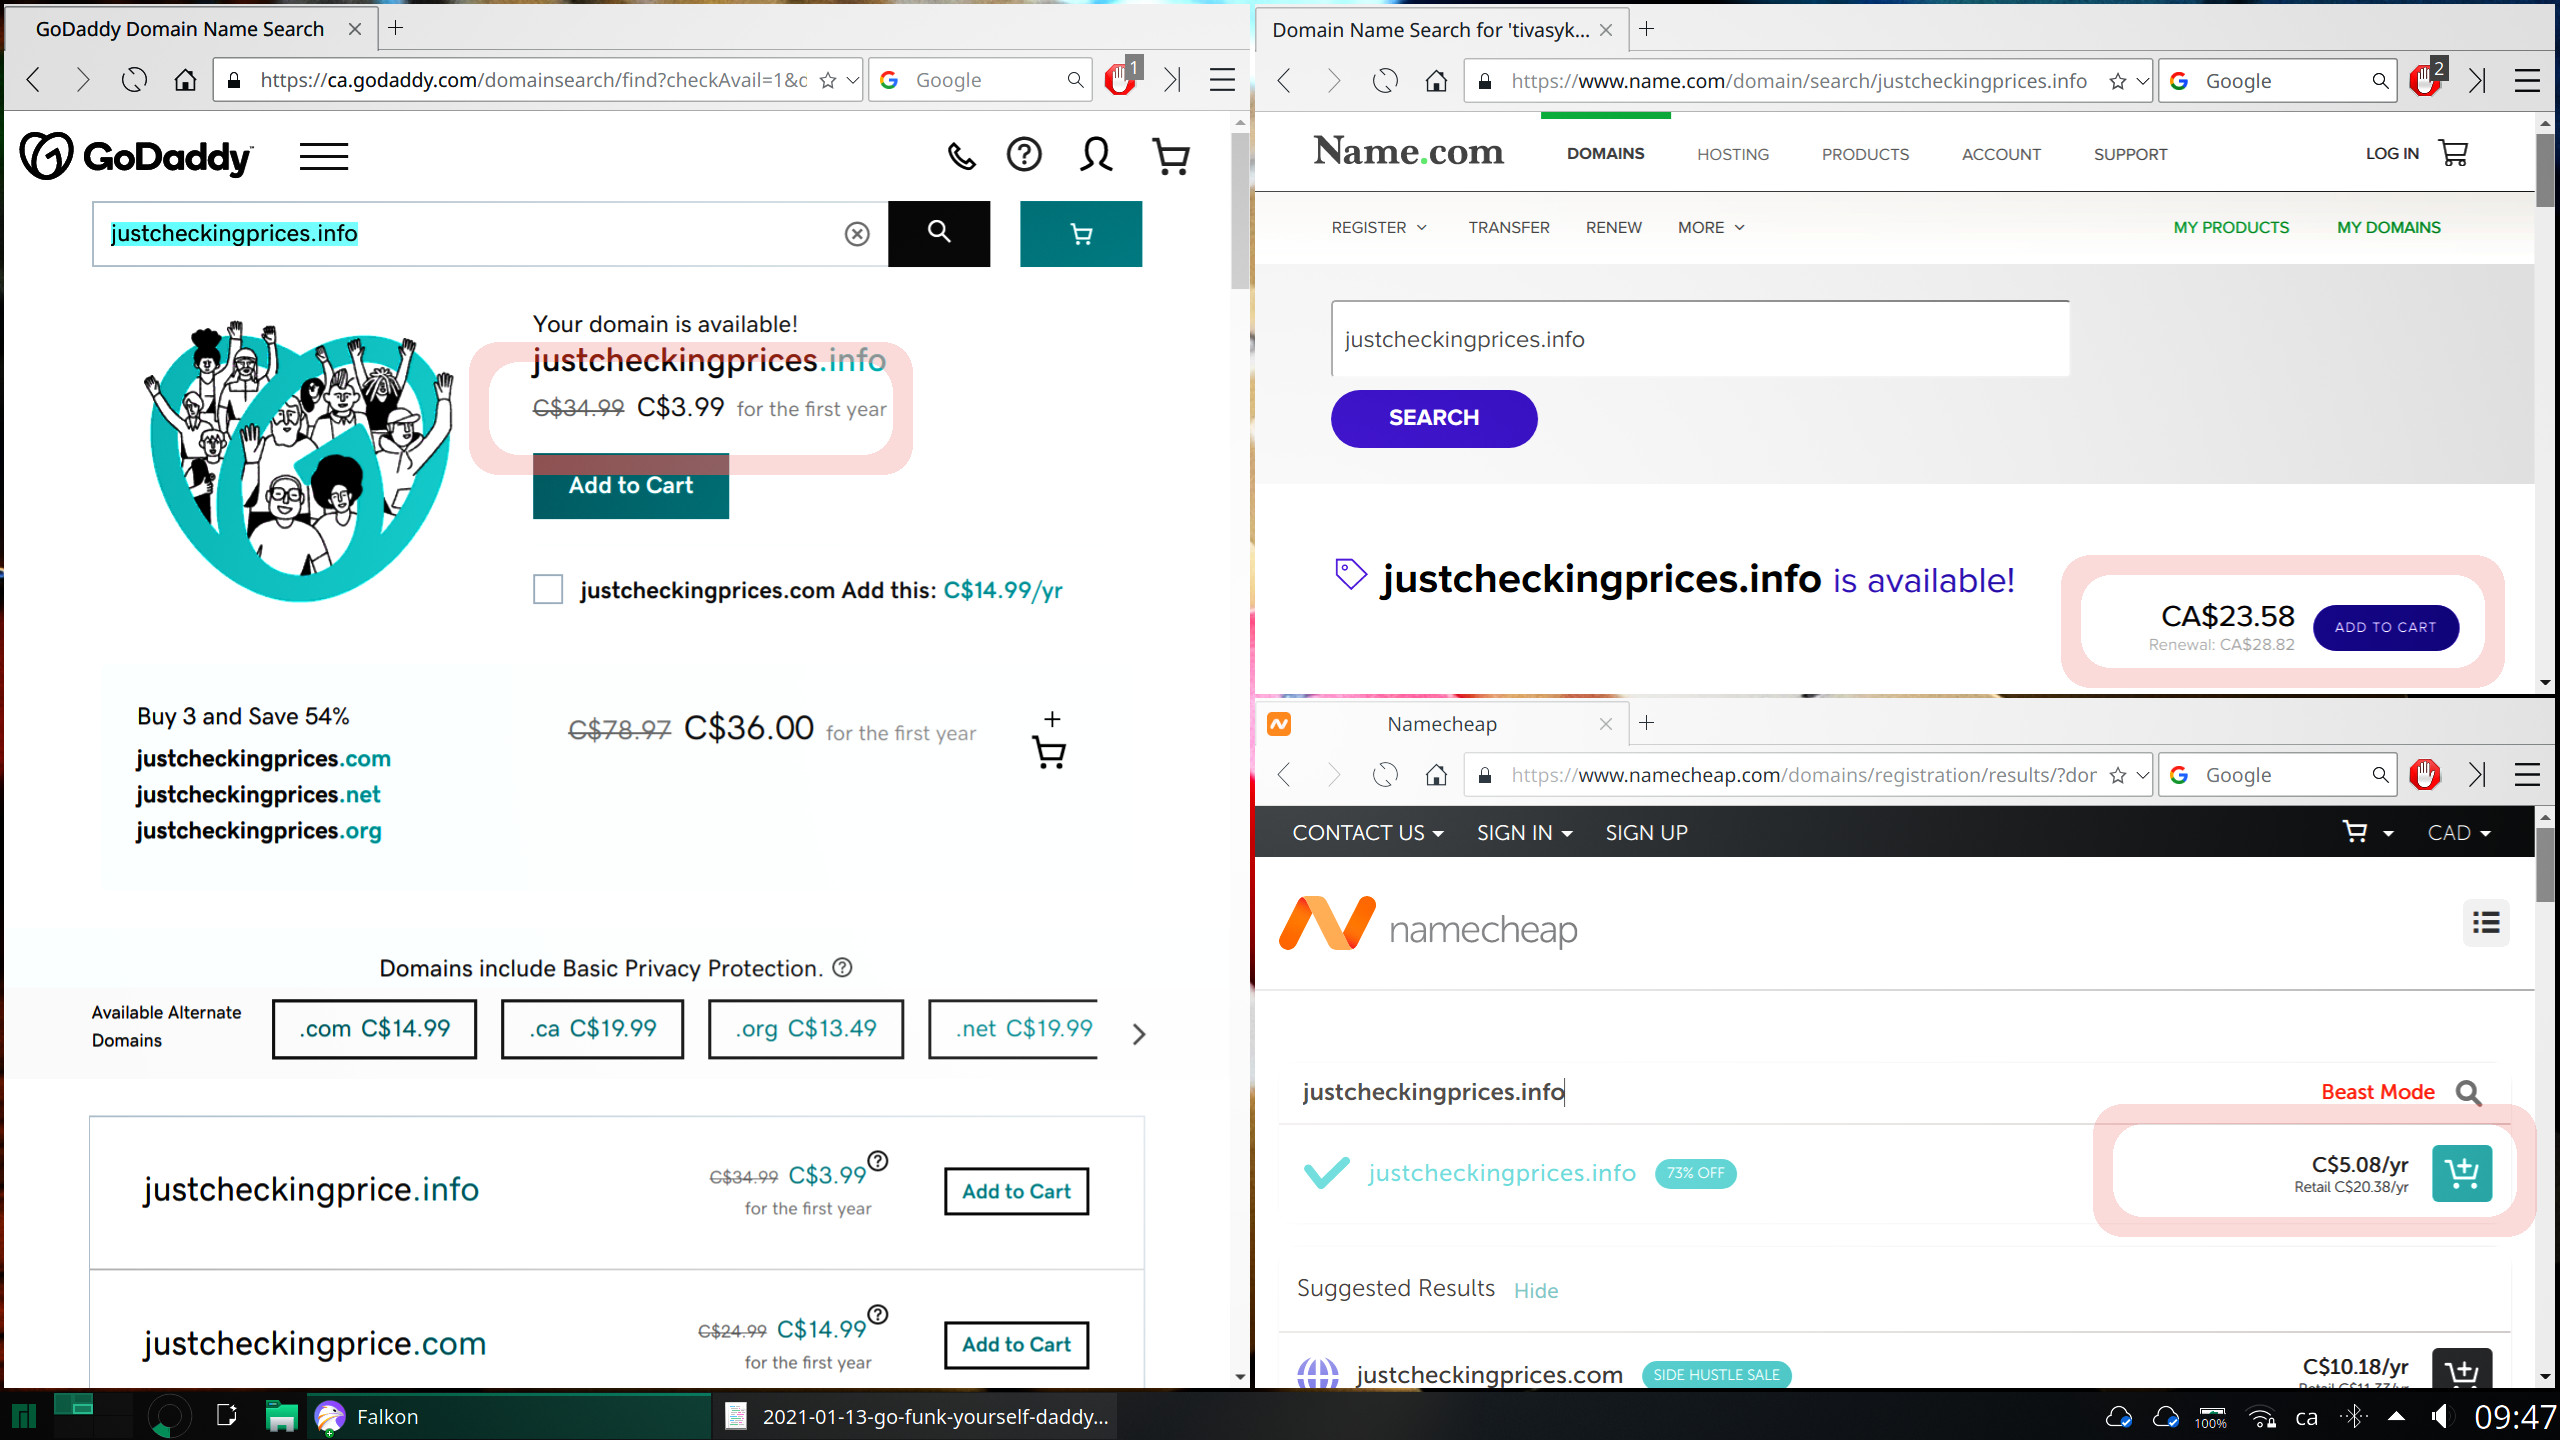2560x1440 pixels.
Task: Add justcheckingprice.info to cart
Action: tap(1016, 1190)
